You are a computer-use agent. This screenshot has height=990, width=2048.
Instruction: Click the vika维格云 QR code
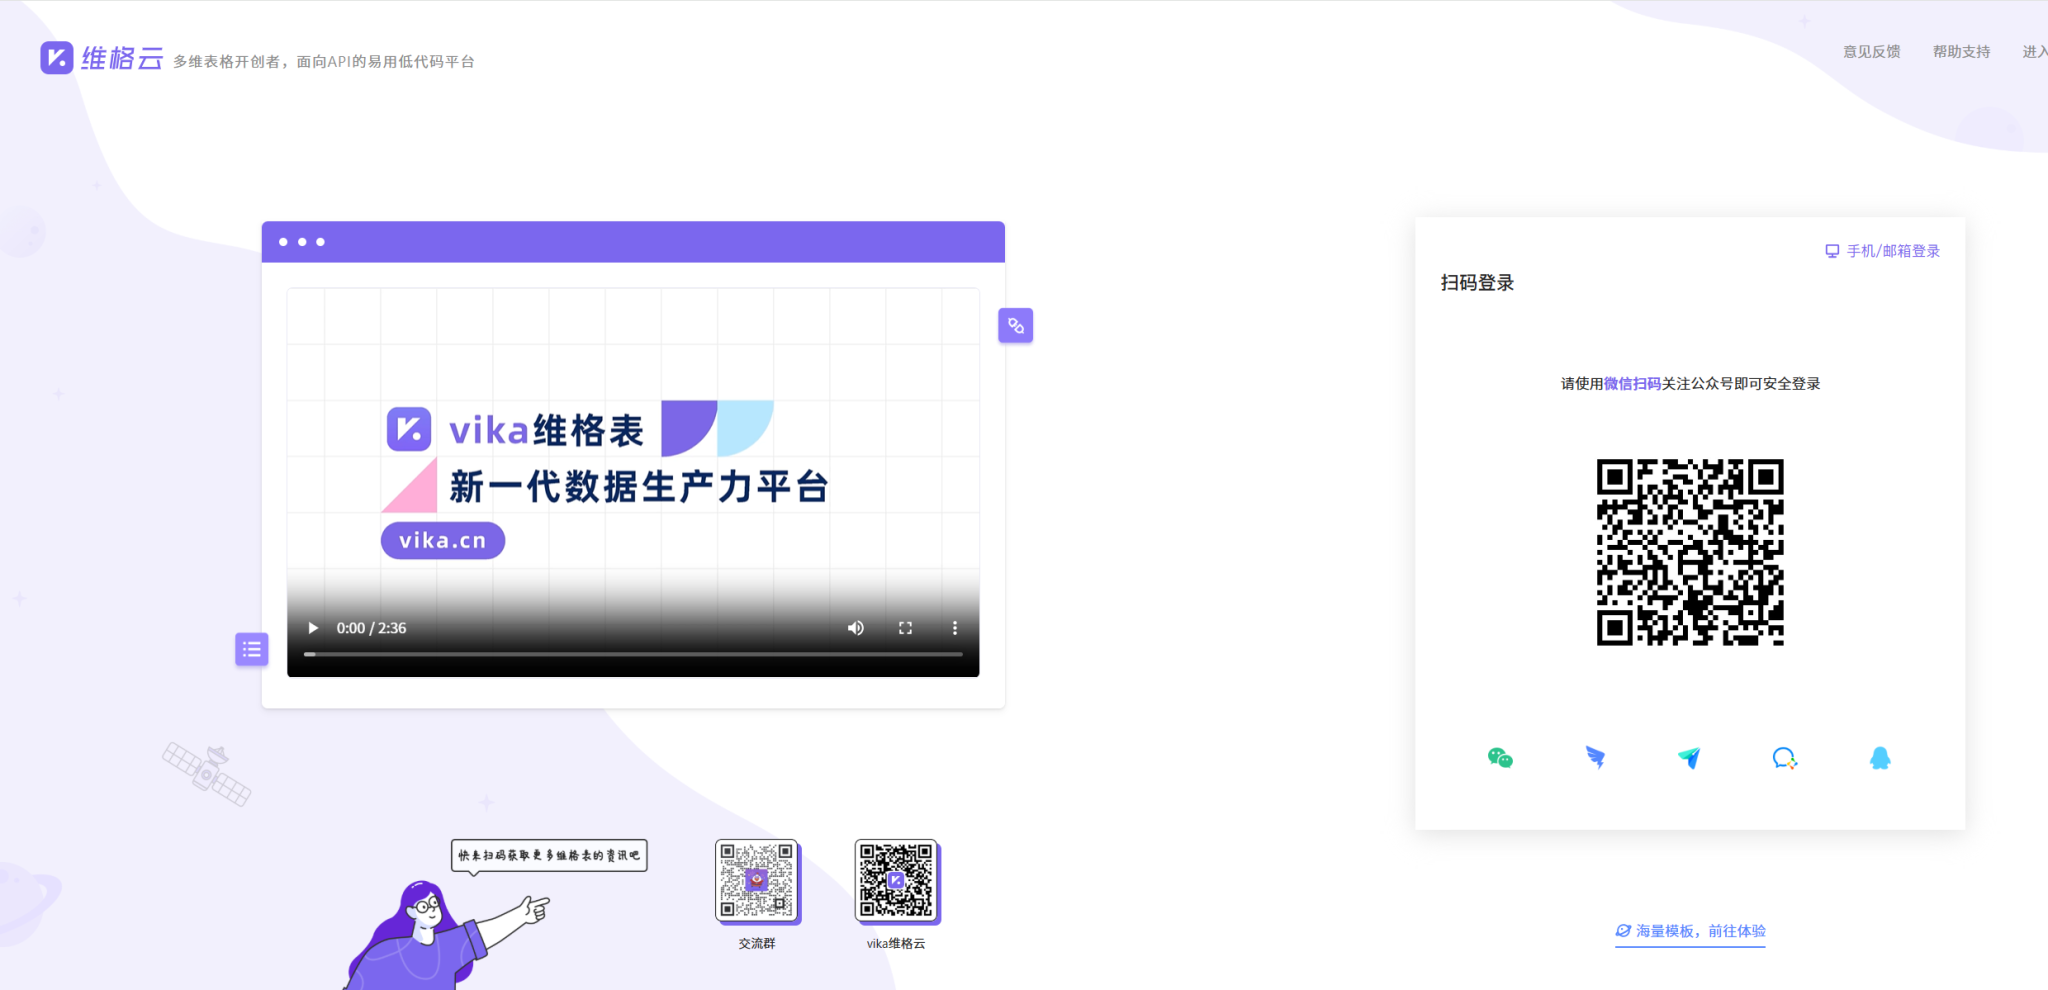point(896,880)
